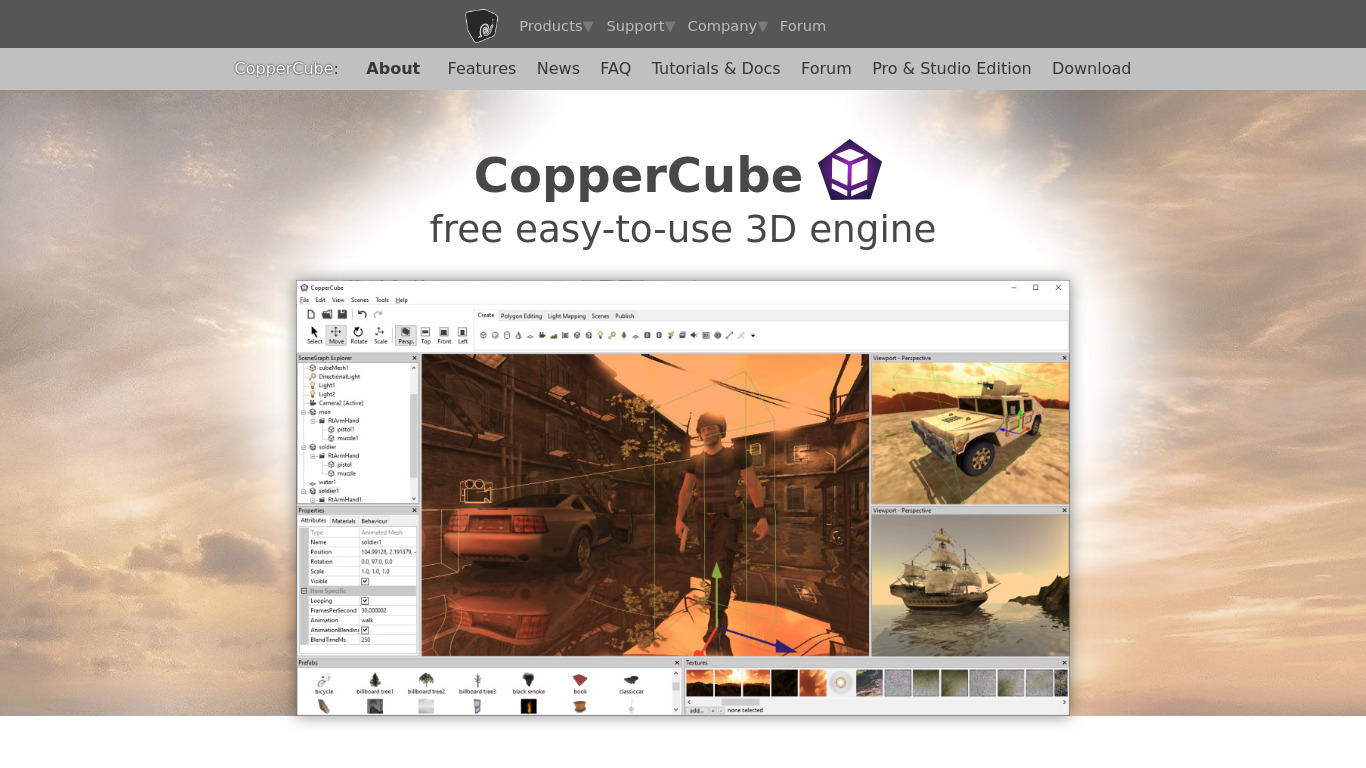Open the Tools menu
The height and width of the screenshot is (768, 1366).
pyautogui.click(x=382, y=300)
